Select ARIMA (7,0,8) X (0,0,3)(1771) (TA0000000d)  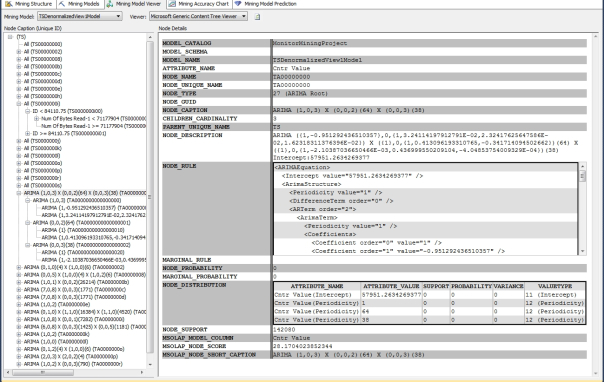tap(75, 297)
